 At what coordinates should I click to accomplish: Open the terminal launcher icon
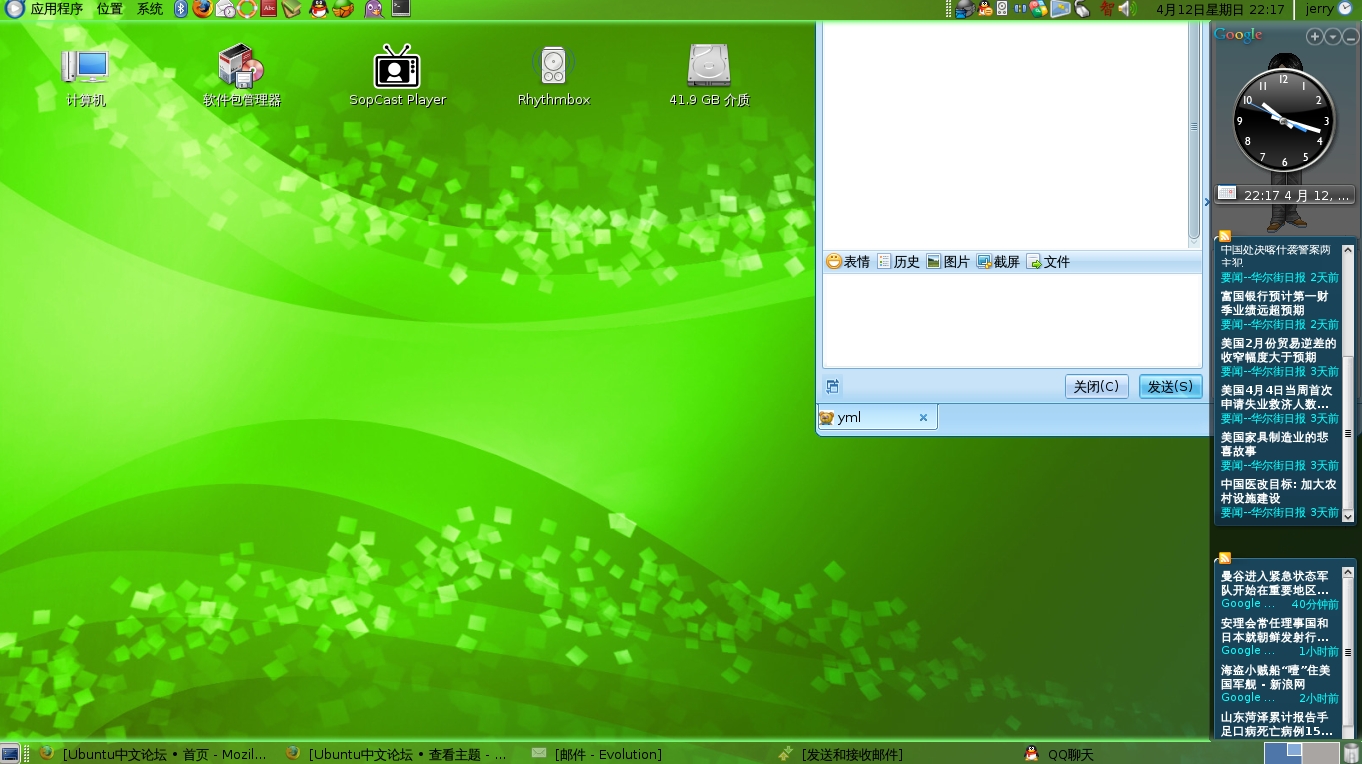(x=400, y=9)
